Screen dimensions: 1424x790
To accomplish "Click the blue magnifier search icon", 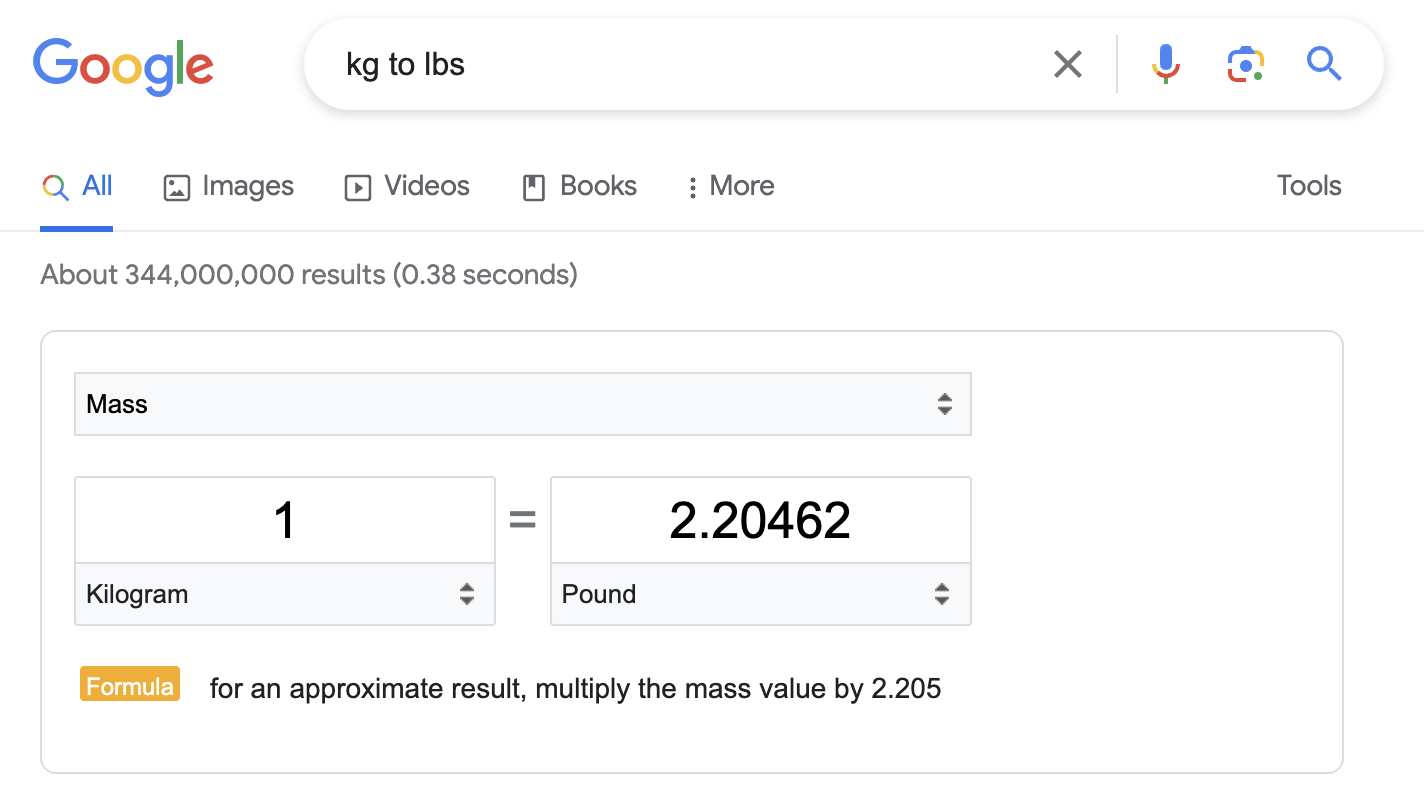I will [1324, 65].
